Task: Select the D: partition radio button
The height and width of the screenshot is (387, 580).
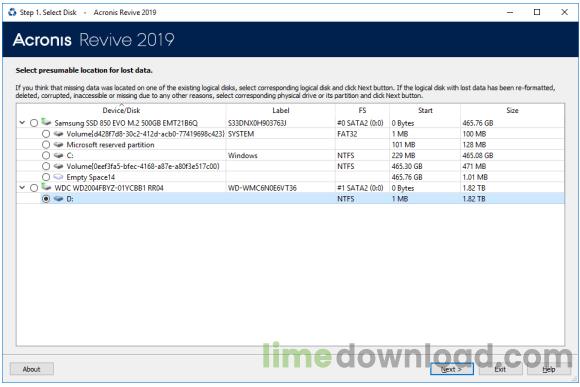Action: pyautogui.click(x=46, y=199)
